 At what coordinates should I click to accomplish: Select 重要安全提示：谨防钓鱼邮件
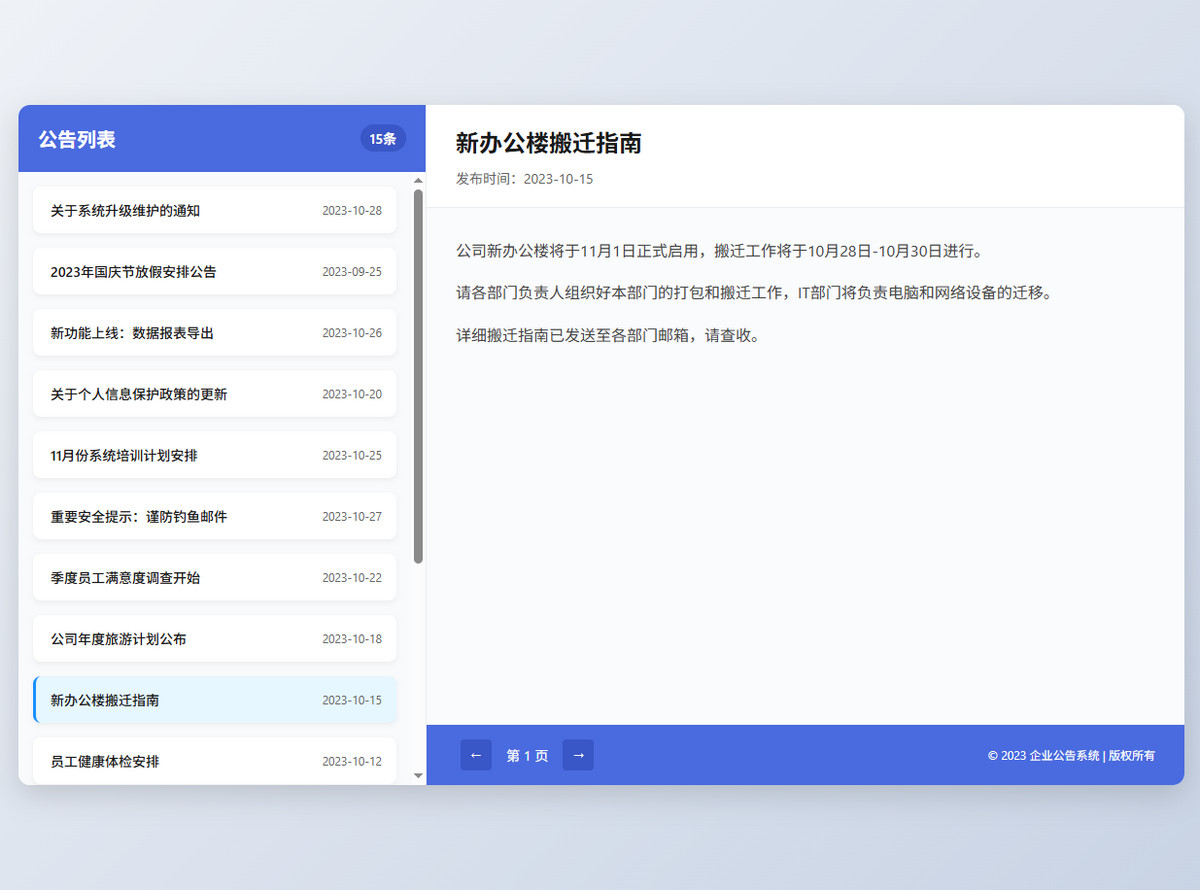tap(214, 516)
